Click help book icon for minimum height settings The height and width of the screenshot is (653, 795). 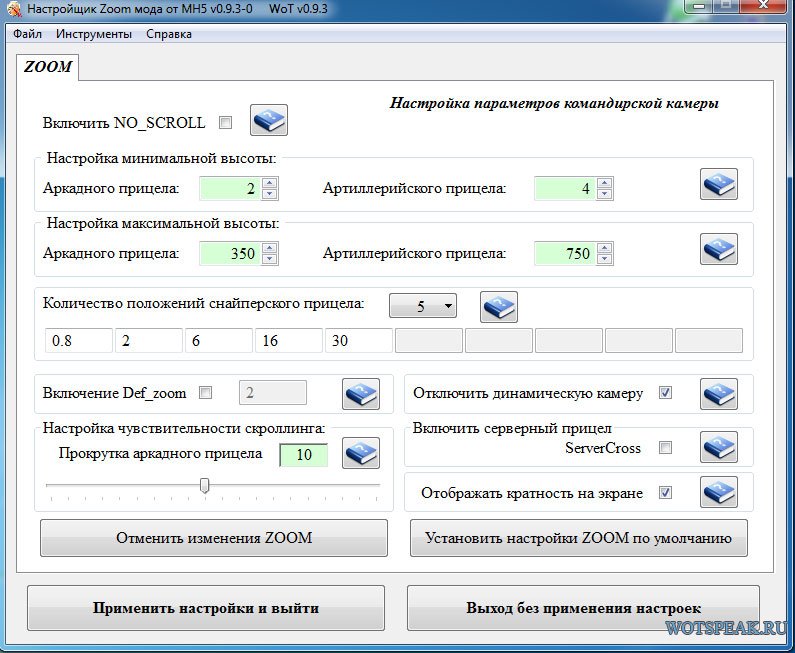tap(718, 185)
